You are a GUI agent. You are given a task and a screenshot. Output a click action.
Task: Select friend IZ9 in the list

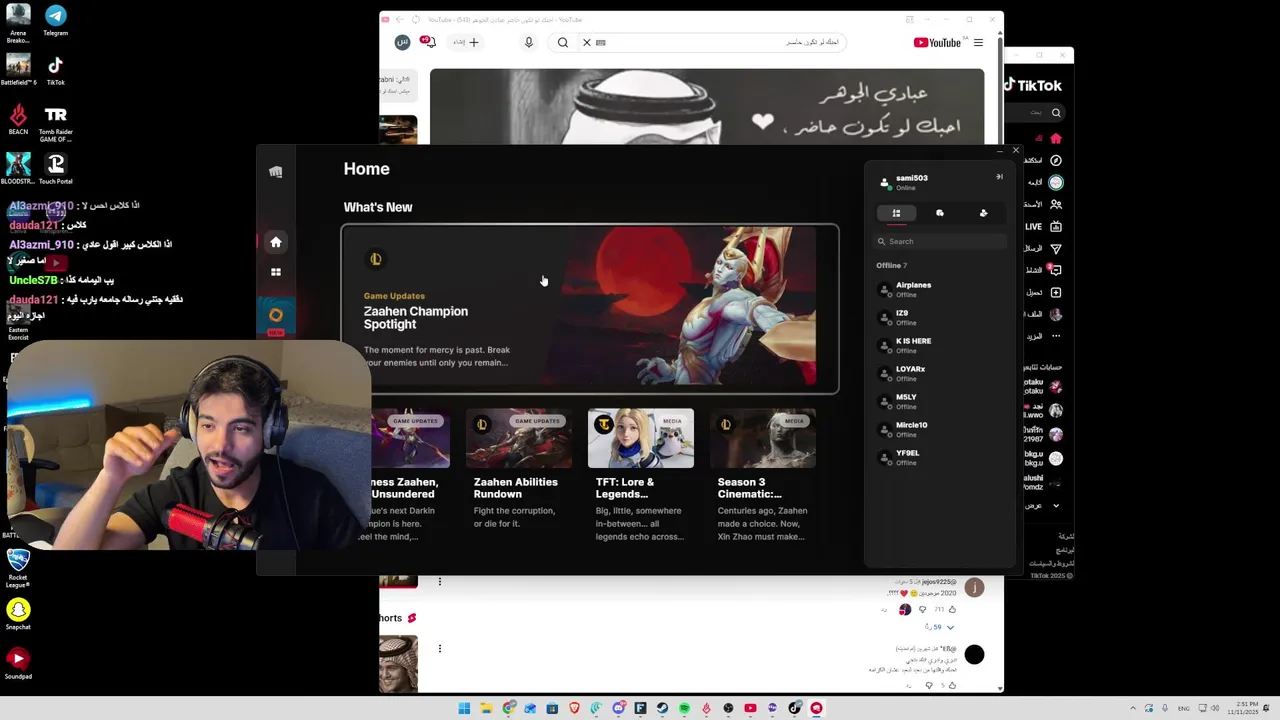(x=940, y=317)
